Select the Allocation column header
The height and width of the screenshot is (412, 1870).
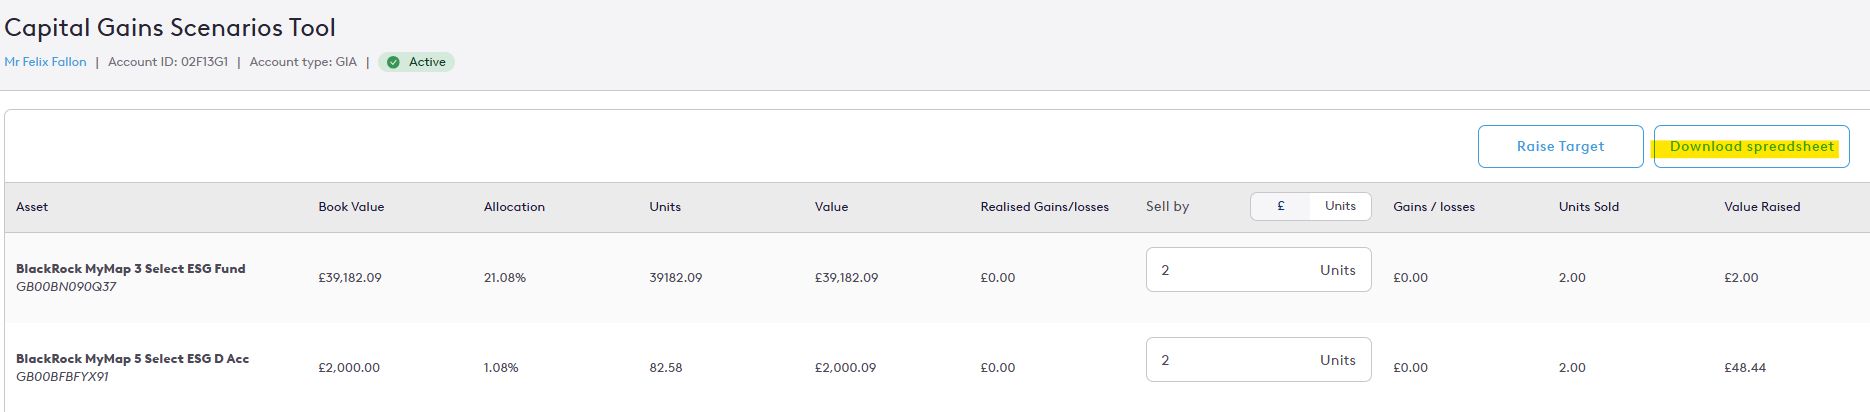coord(514,207)
